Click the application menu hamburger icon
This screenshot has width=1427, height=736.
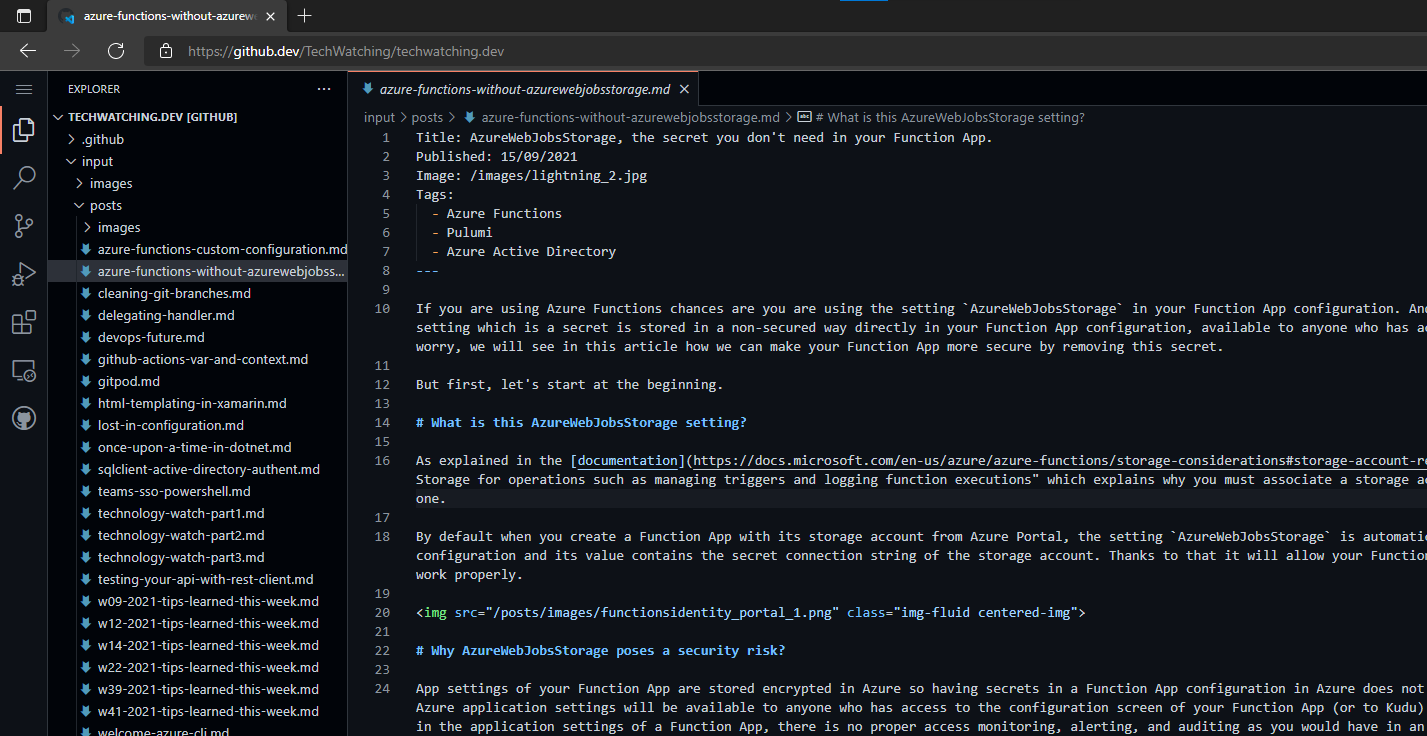tap(24, 89)
